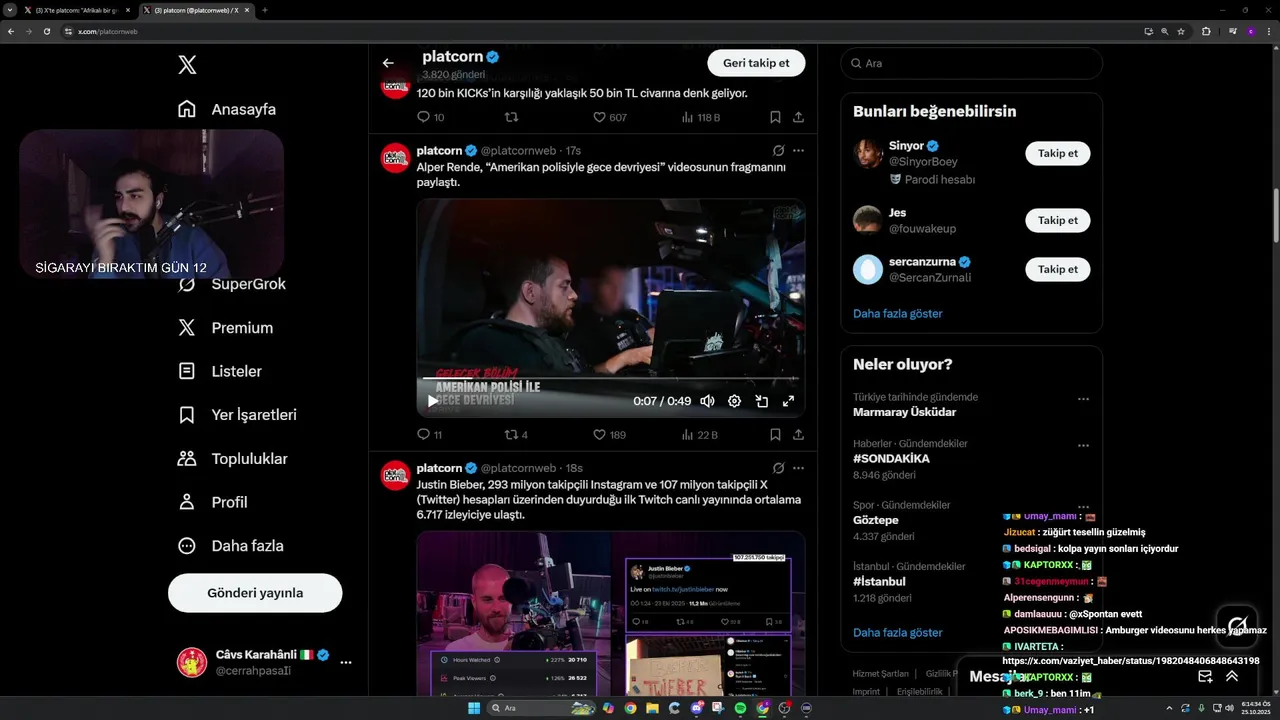Show more under Bunları beğenebilirsin
1280x720 pixels.
[898, 313]
